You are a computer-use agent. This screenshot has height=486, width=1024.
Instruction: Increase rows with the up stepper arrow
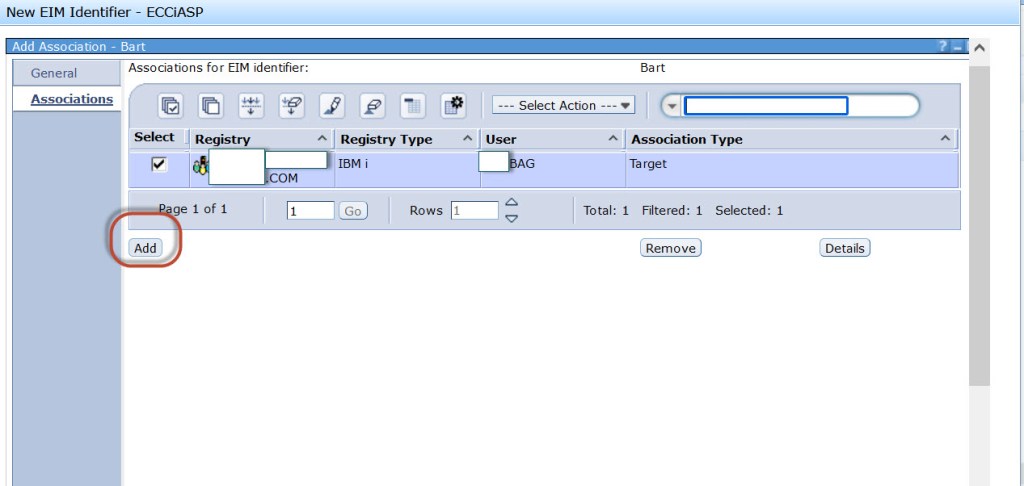(512, 203)
